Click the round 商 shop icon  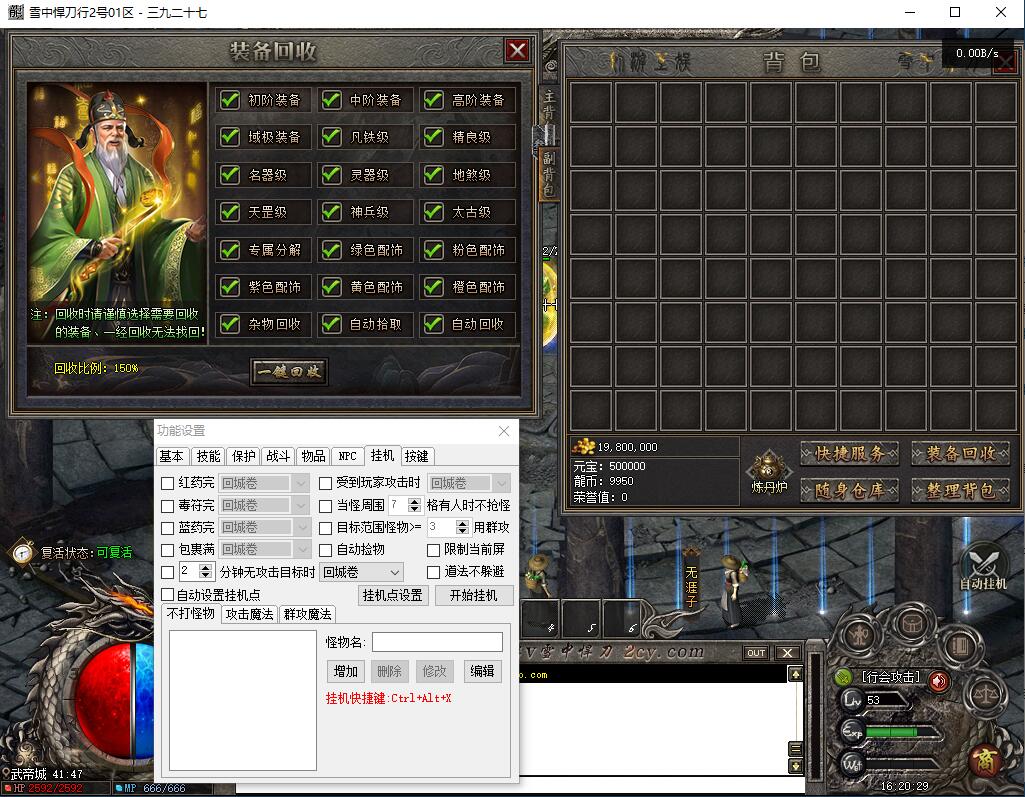(x=986, y=760)
